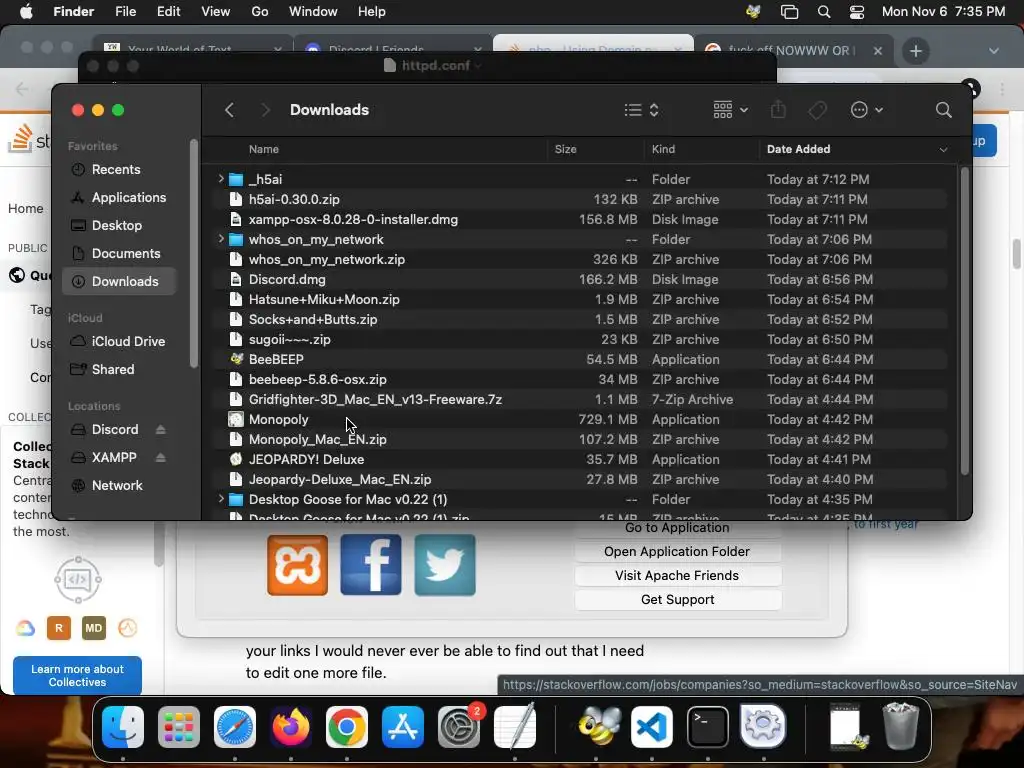Open a new browser tab
This screenshot has width=1024, height=768.
(916, 51)
